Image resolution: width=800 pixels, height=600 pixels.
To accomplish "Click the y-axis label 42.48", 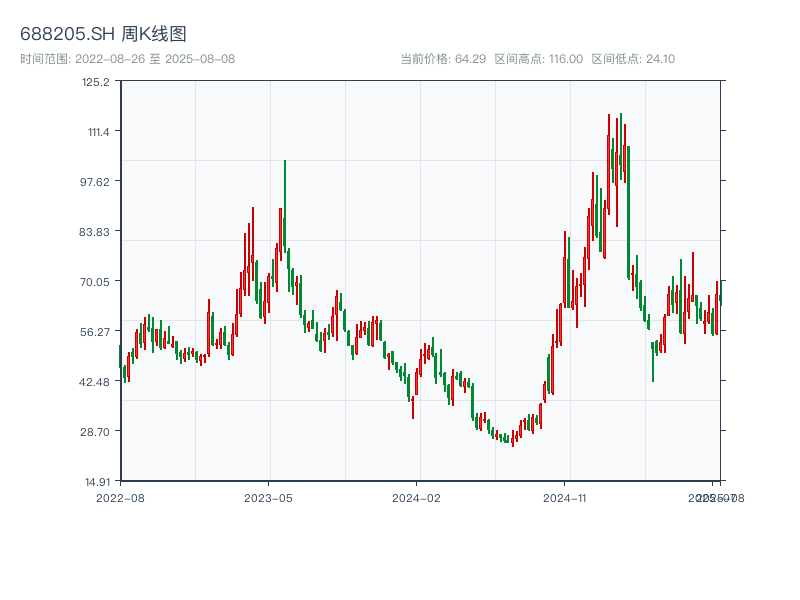I will (x=94, y=382).
